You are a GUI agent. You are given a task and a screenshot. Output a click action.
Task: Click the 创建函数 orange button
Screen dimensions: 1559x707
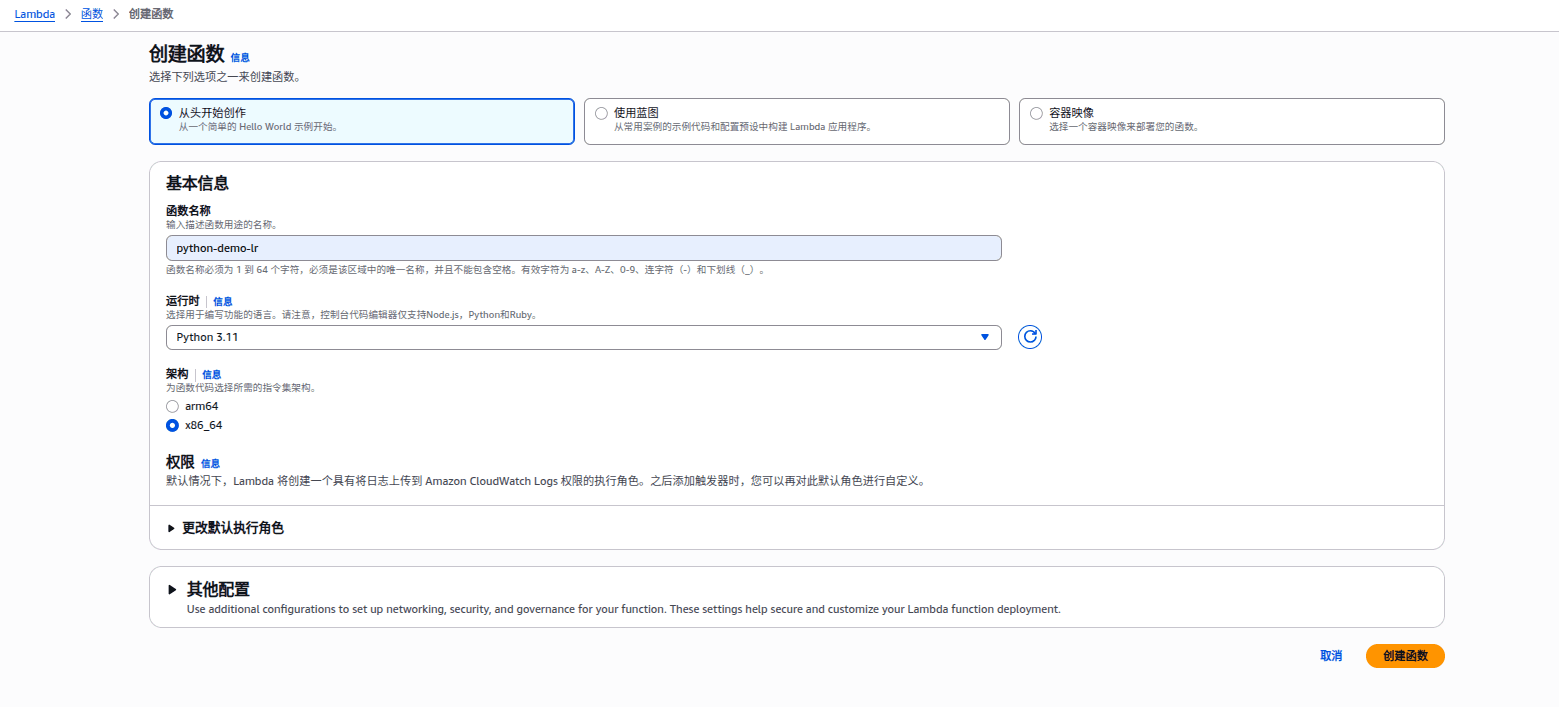1404,656
